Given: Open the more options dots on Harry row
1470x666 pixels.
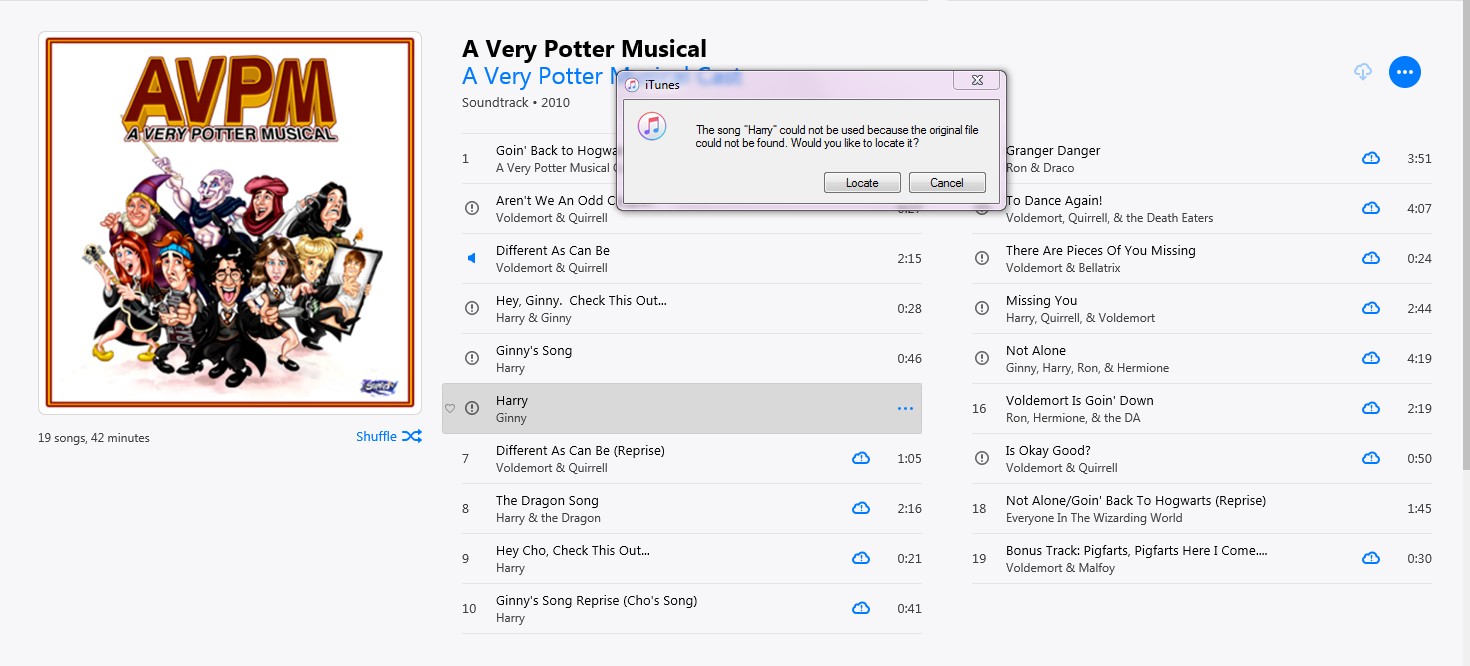Looking at the screenshot, I should 905,409.
